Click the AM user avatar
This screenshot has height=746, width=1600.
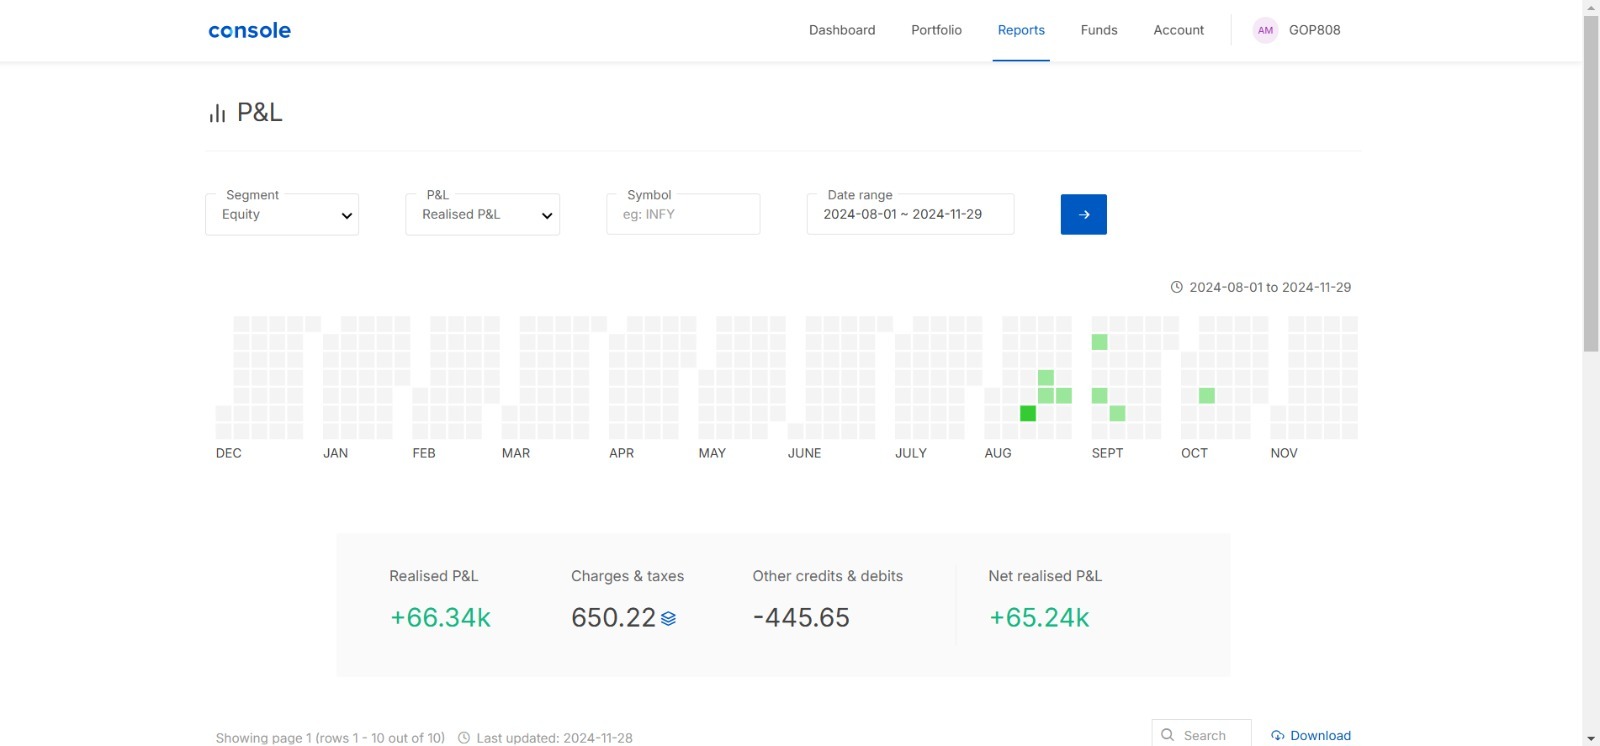1265,30
